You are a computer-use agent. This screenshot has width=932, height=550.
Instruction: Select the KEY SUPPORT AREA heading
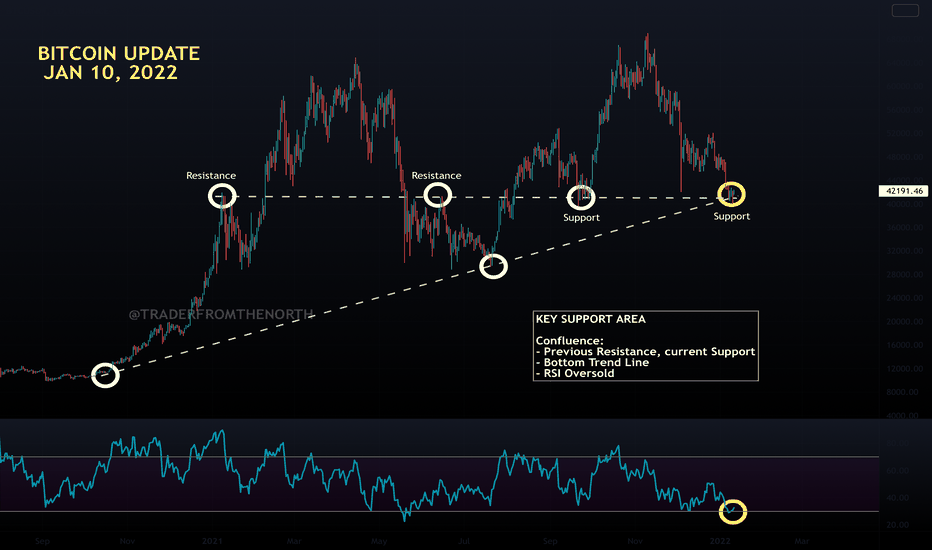590,319
